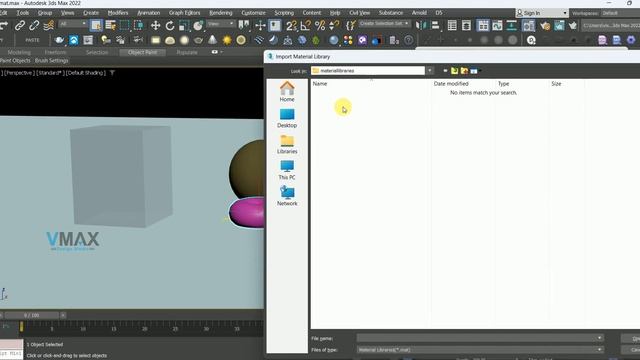Click the Render Production teapot icon
This screenshot has height=360, width=640.
[573, 26]
